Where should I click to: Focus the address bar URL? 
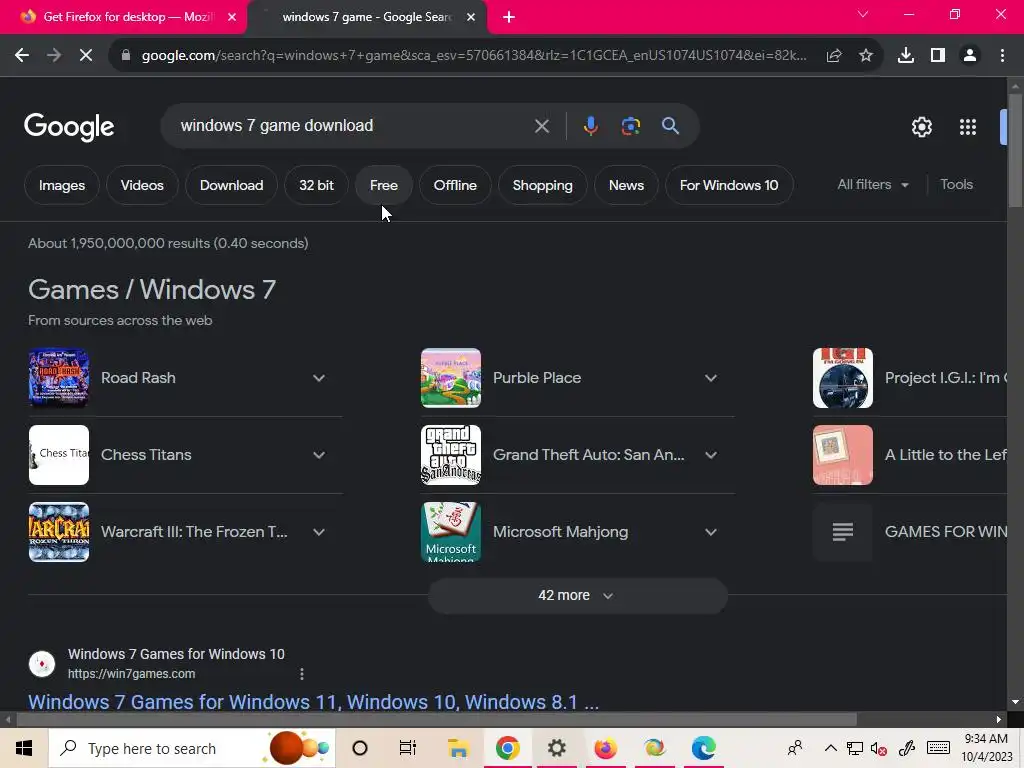click(473, 56)
